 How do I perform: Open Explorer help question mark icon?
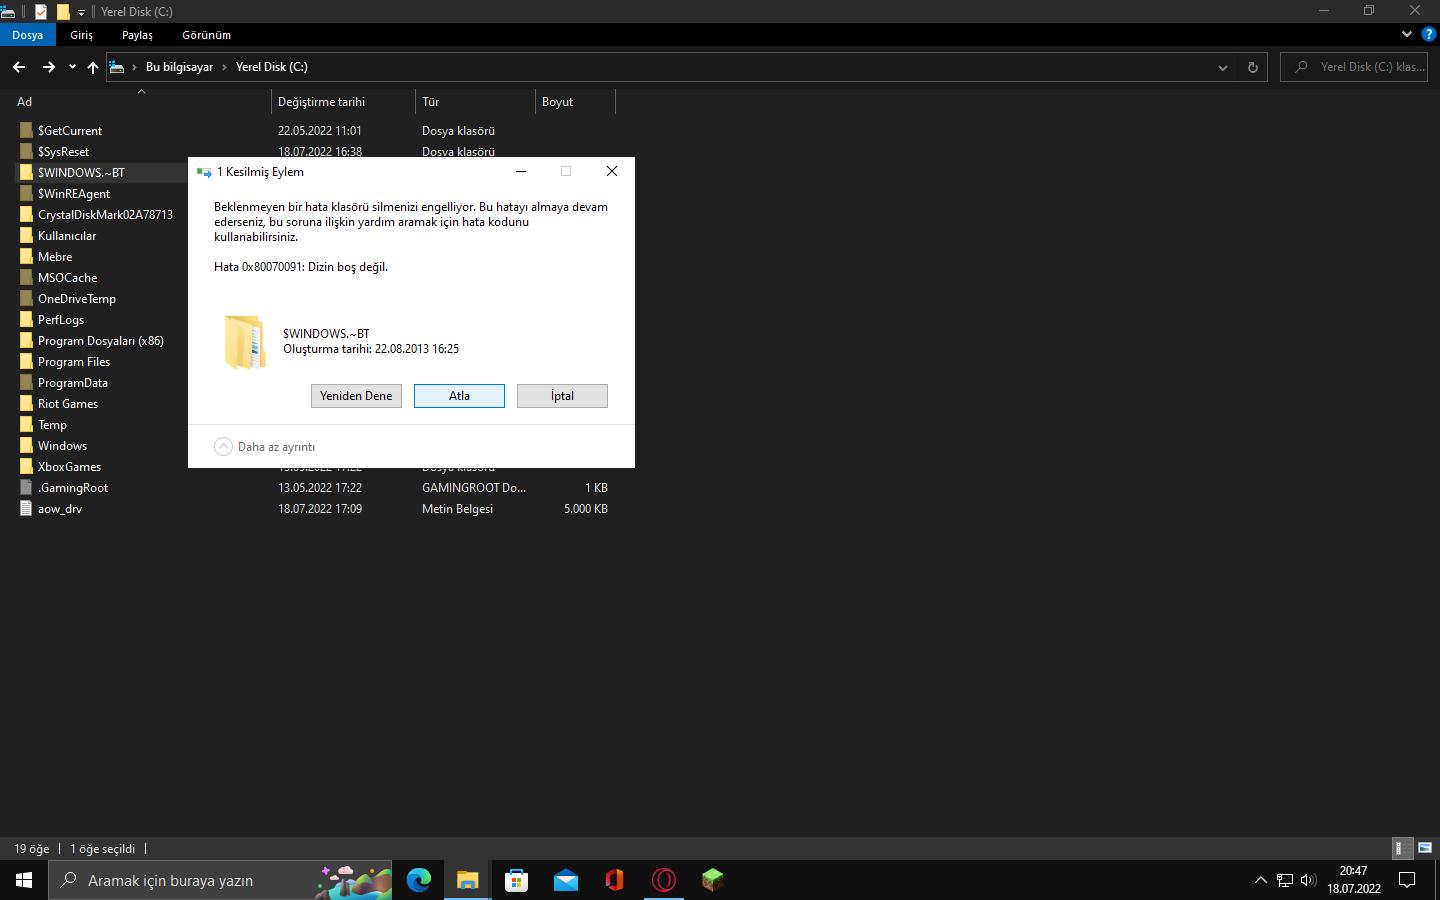[1429, 34]
